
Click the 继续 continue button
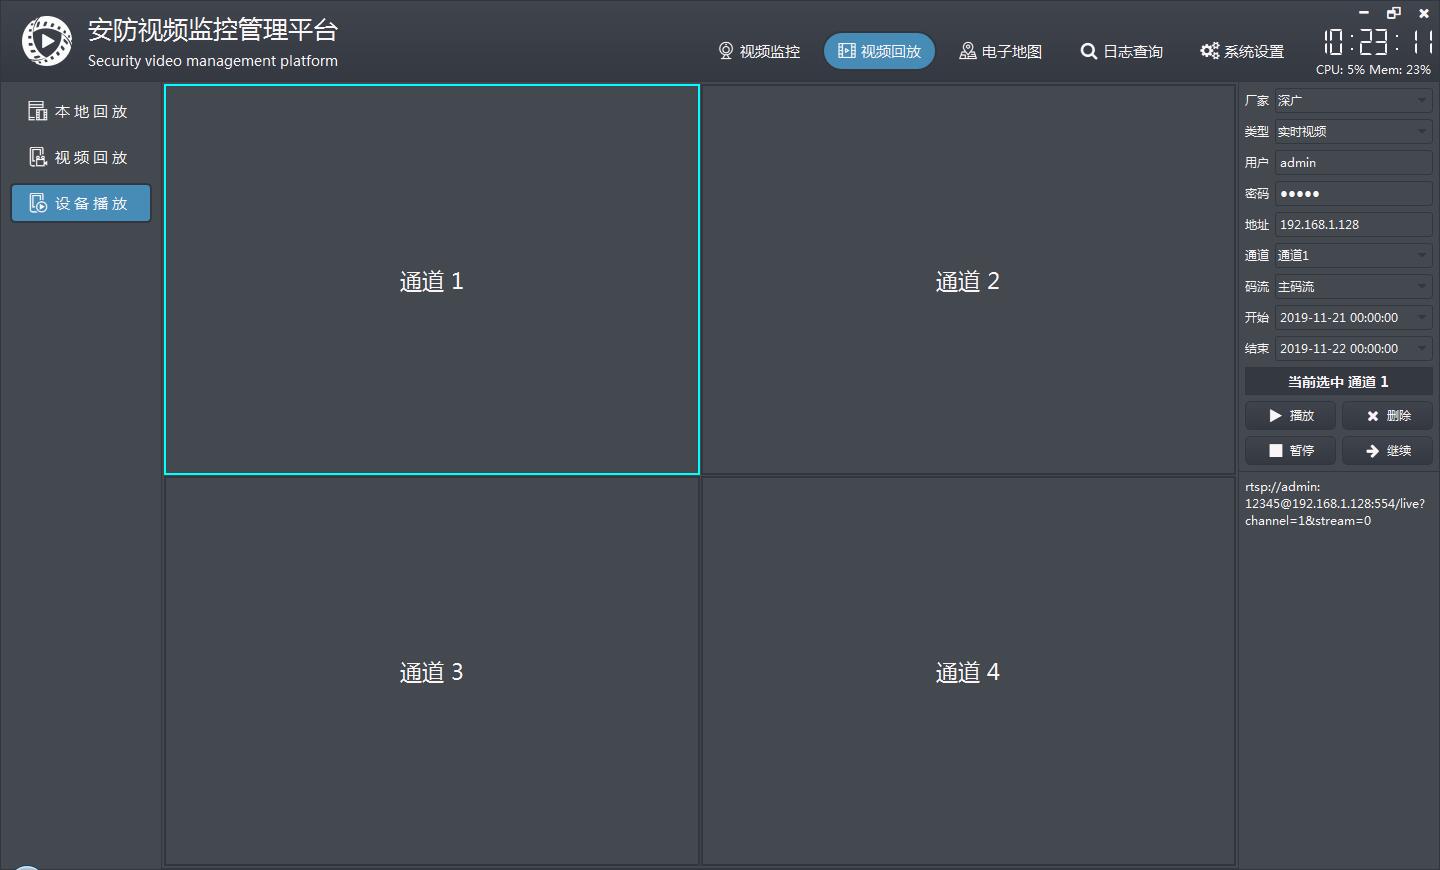click(x=1388, y=450)
